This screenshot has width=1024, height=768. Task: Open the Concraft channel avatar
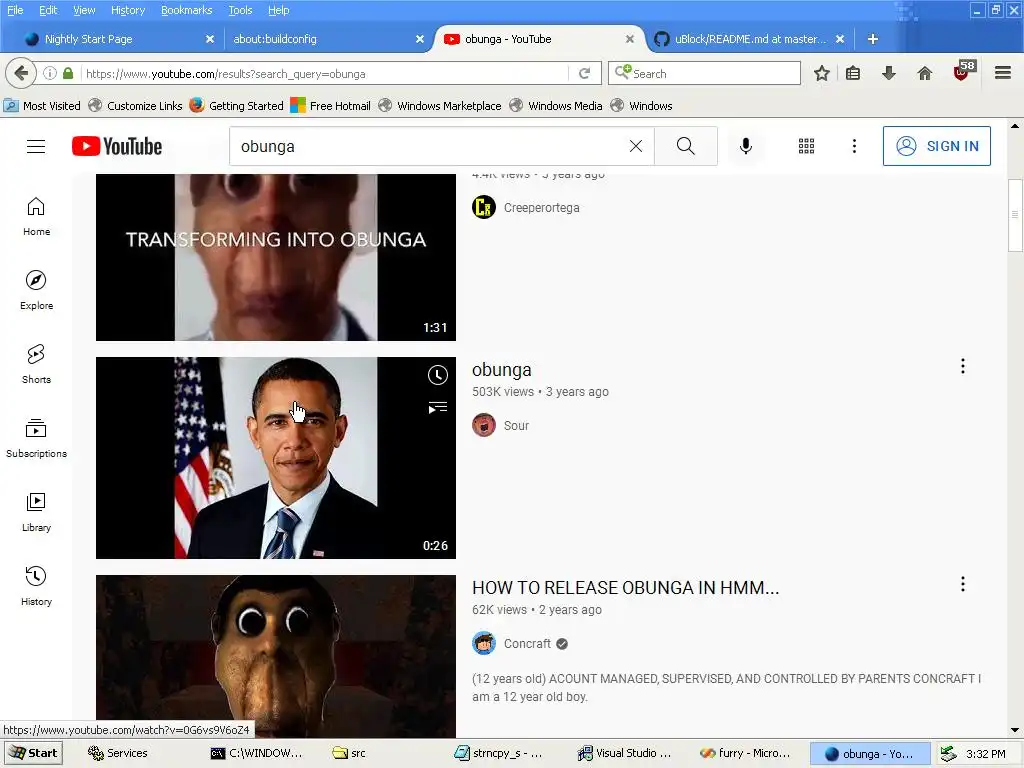(484, 643)
